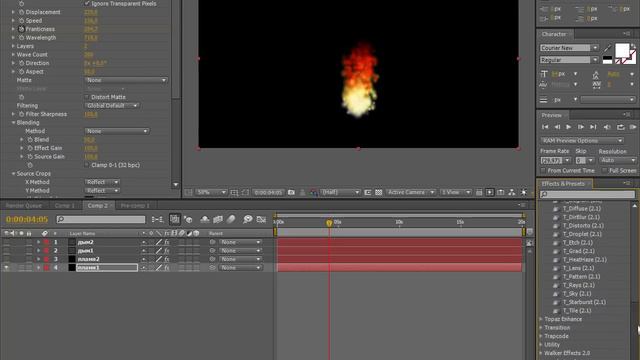Check Full Screen in Preview panel
Screen dimensions: 640x360
(x=604, y=171)
